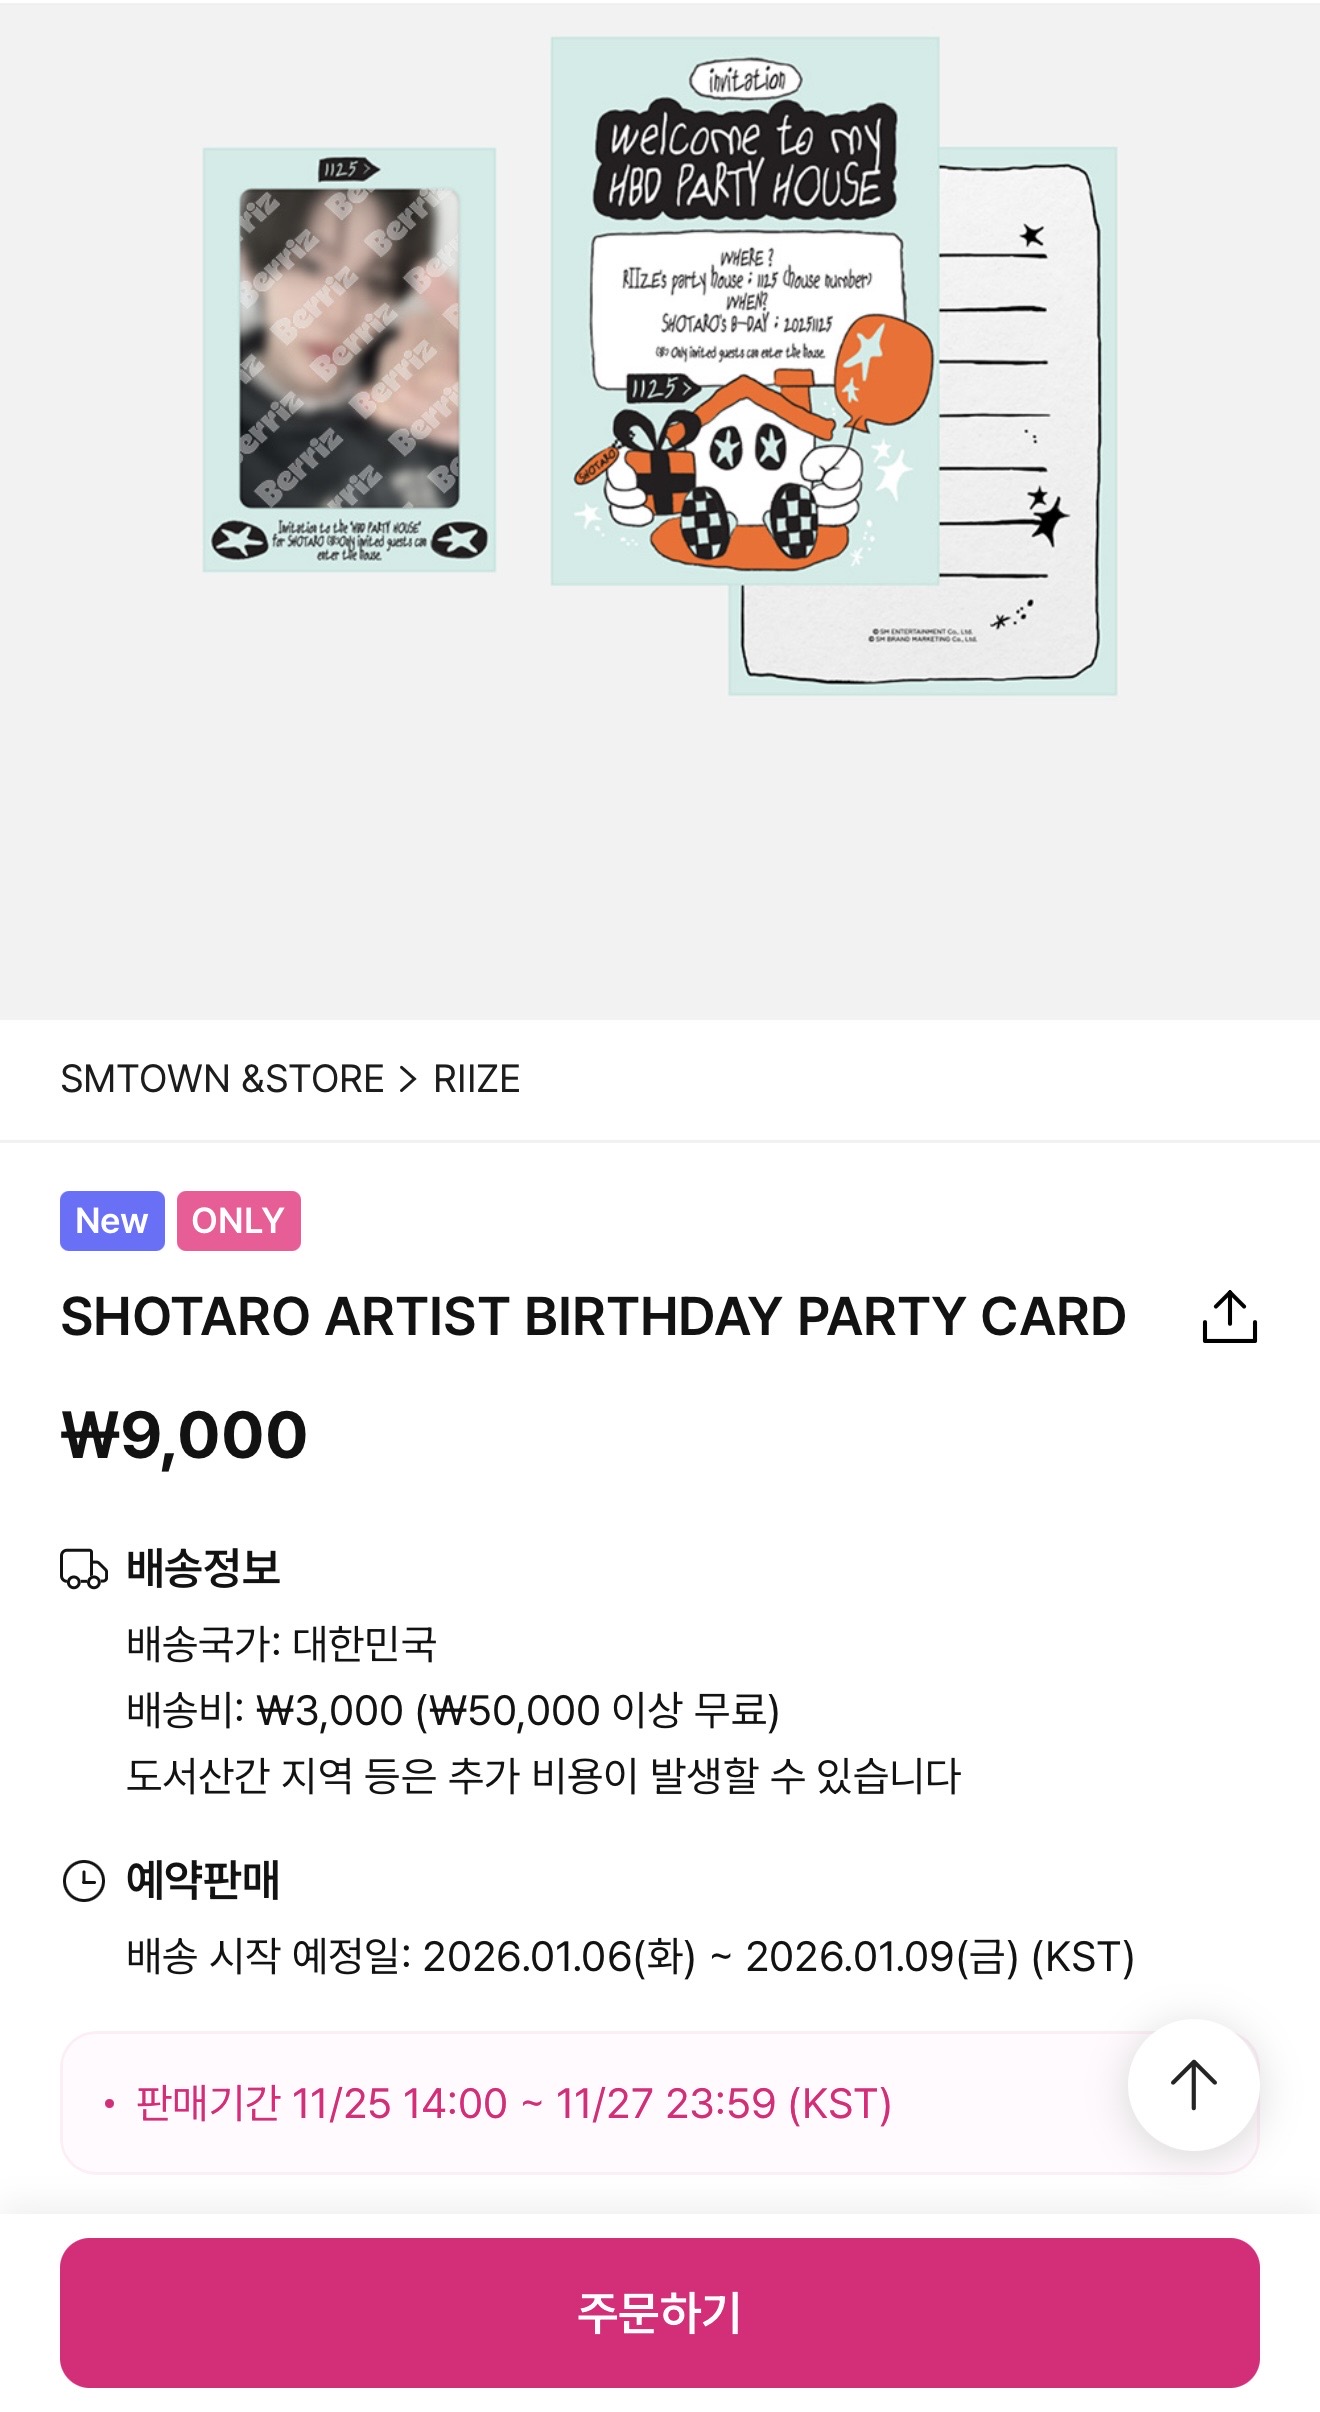Tap the 배송정보 section heading

[203, 1568]
